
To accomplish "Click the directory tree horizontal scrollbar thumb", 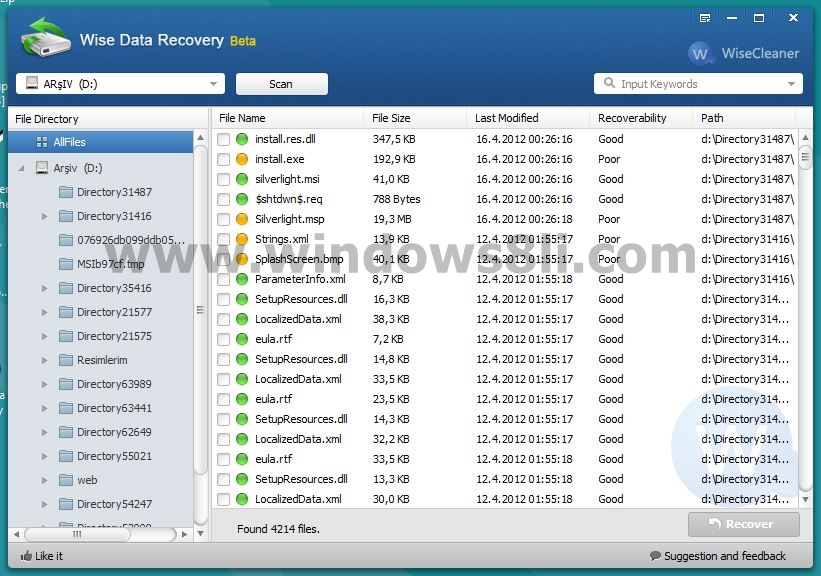I will click(77, 534).
